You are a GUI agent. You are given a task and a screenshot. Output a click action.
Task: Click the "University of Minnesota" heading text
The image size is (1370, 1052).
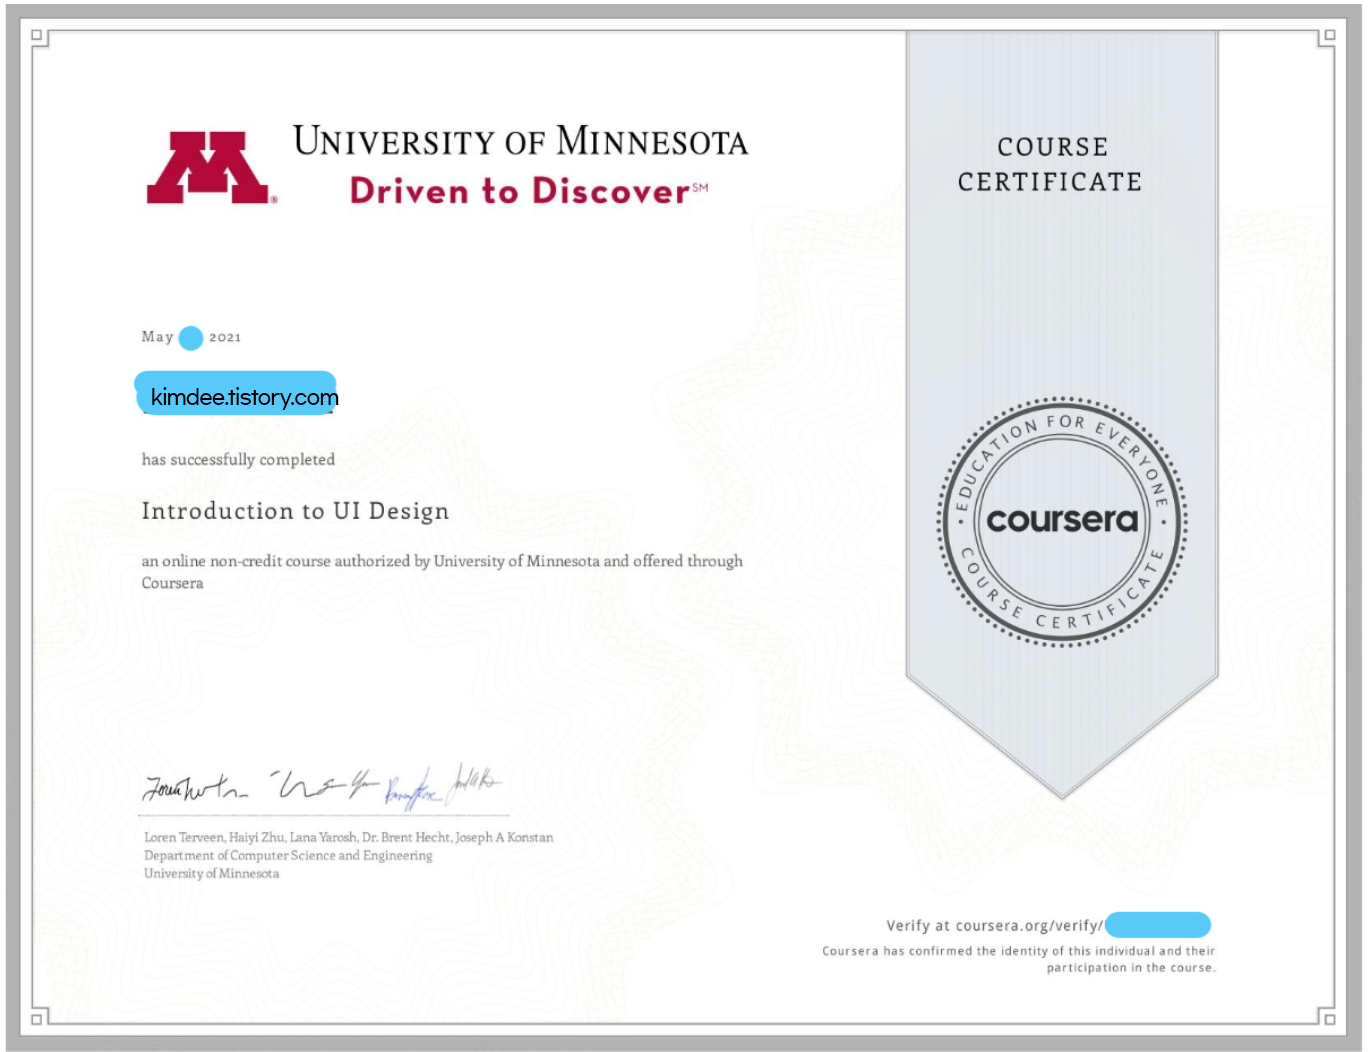(x=520, y=141)
